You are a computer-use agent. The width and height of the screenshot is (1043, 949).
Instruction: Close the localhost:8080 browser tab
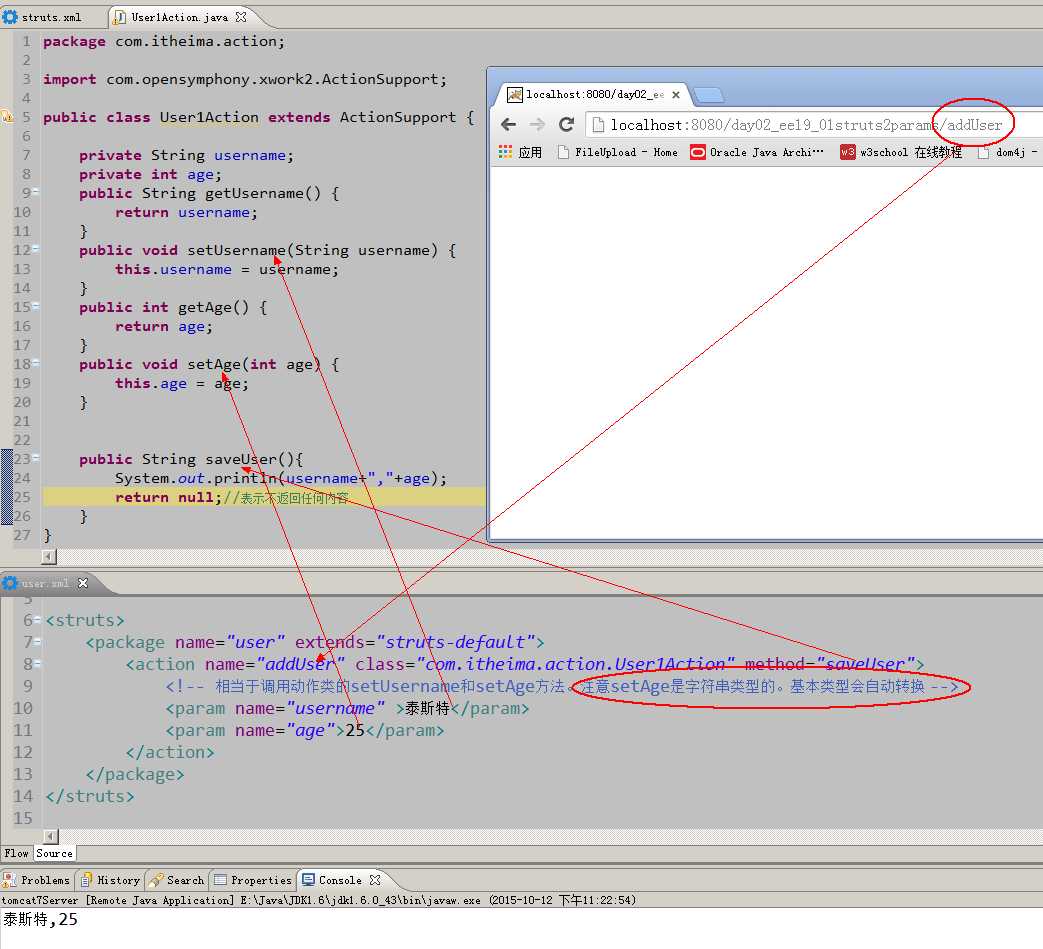coord(676,94)
